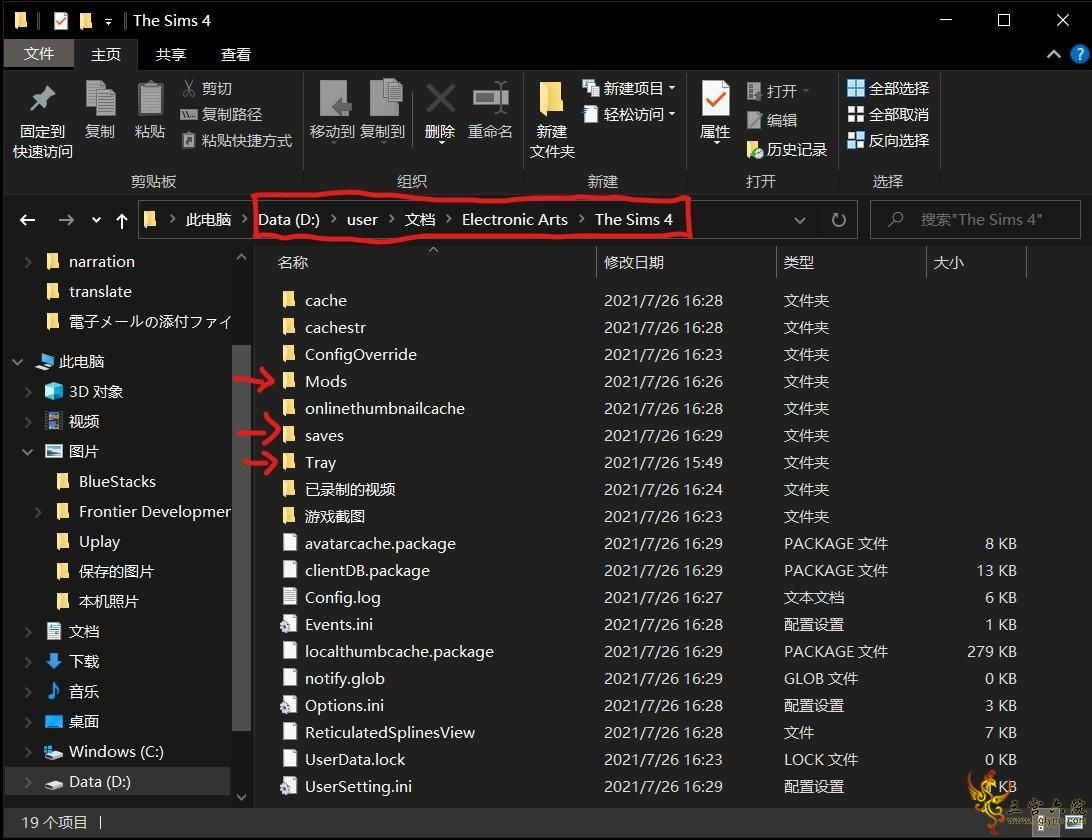
Task: Create a New folder (新建文件夹)
Action: [x=552, y=120]
